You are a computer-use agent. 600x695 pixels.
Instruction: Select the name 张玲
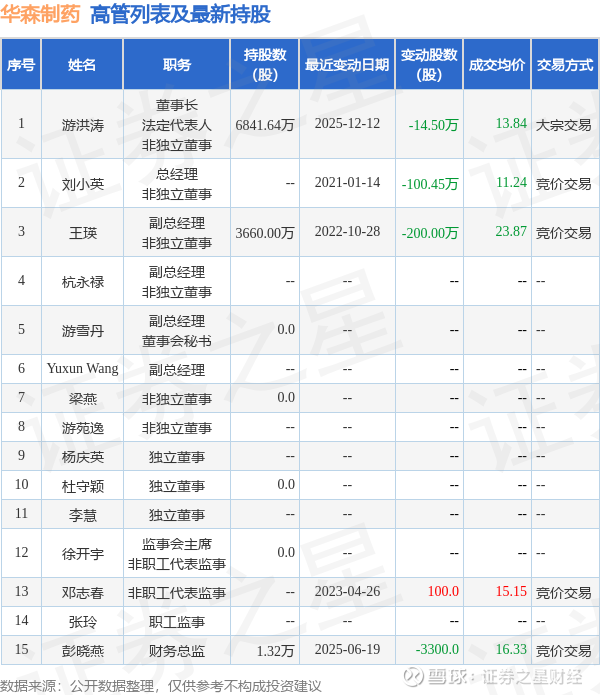tap(82, 622)
